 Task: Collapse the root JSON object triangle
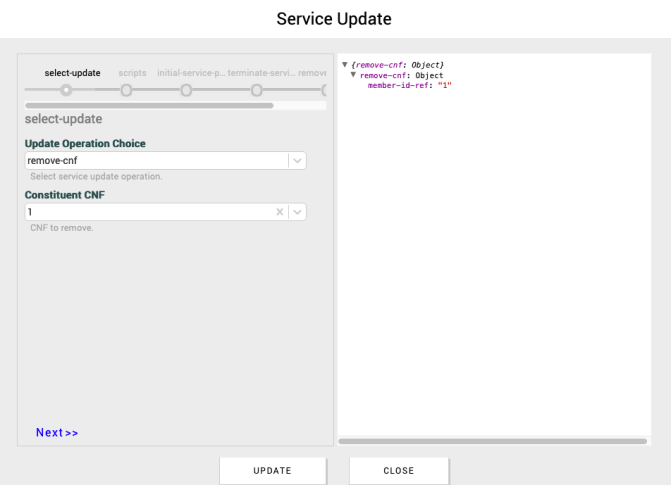[345, 66]
